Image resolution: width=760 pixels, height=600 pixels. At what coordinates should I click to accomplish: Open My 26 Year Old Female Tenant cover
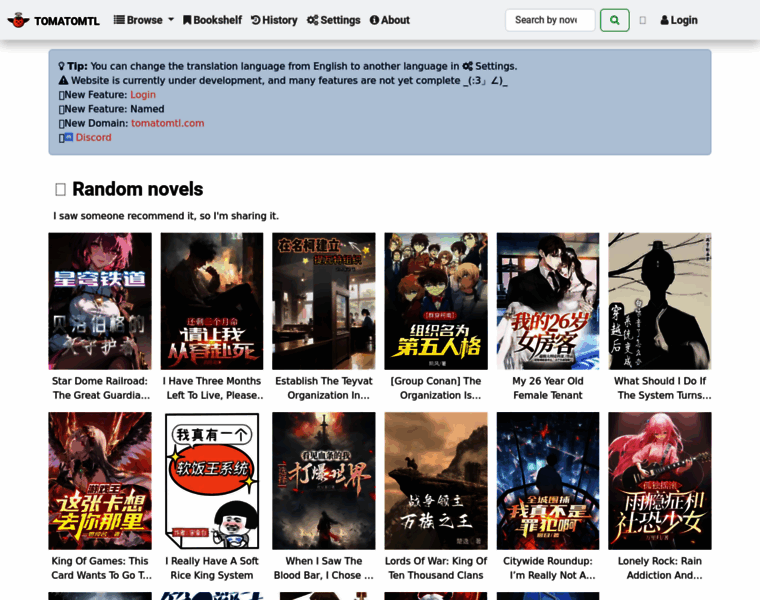coord(548,301)
